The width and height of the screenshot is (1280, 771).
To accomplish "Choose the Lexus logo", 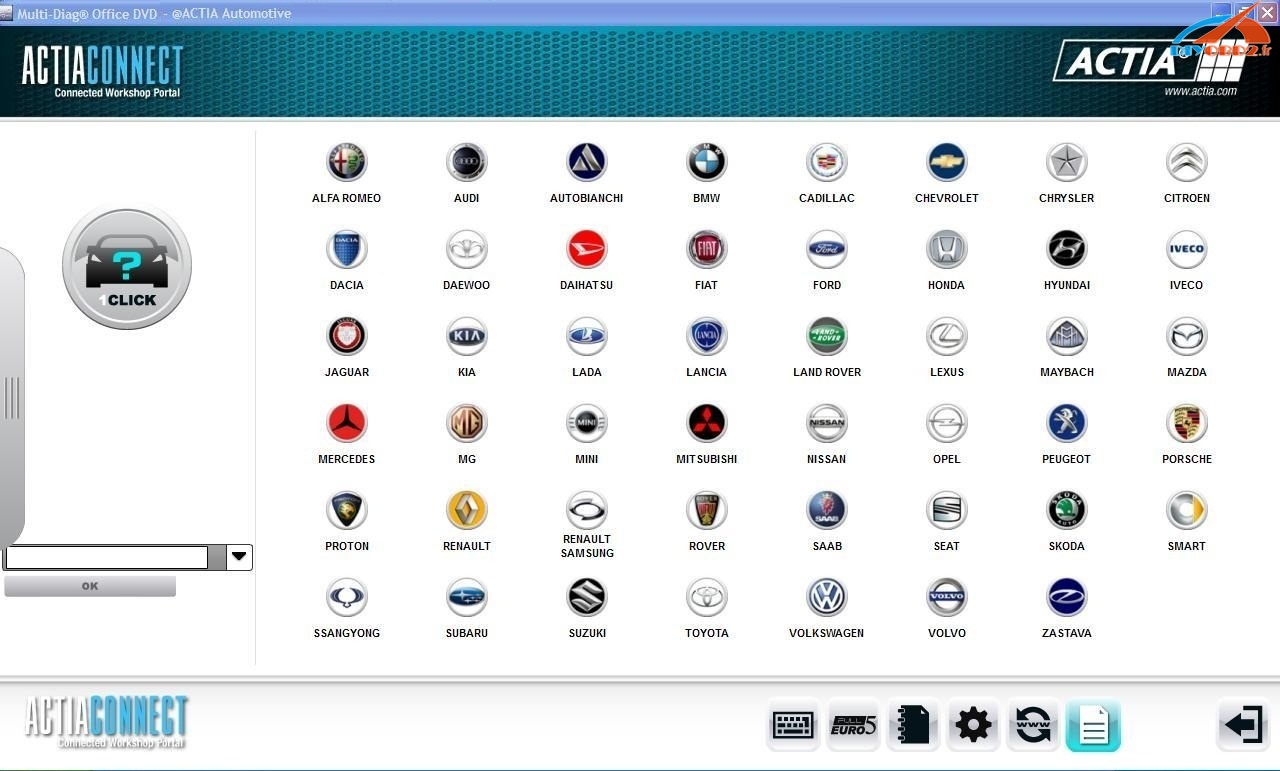I will 947,336.
